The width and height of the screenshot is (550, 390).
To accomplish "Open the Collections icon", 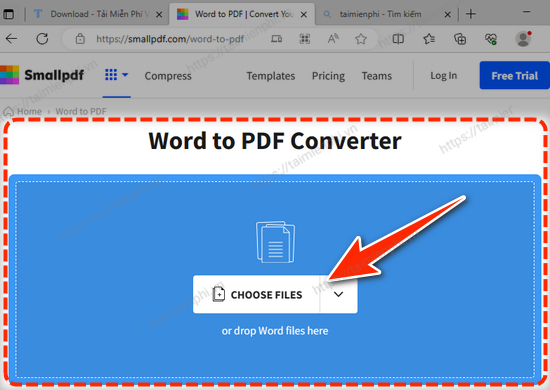I will click(460, 39).
